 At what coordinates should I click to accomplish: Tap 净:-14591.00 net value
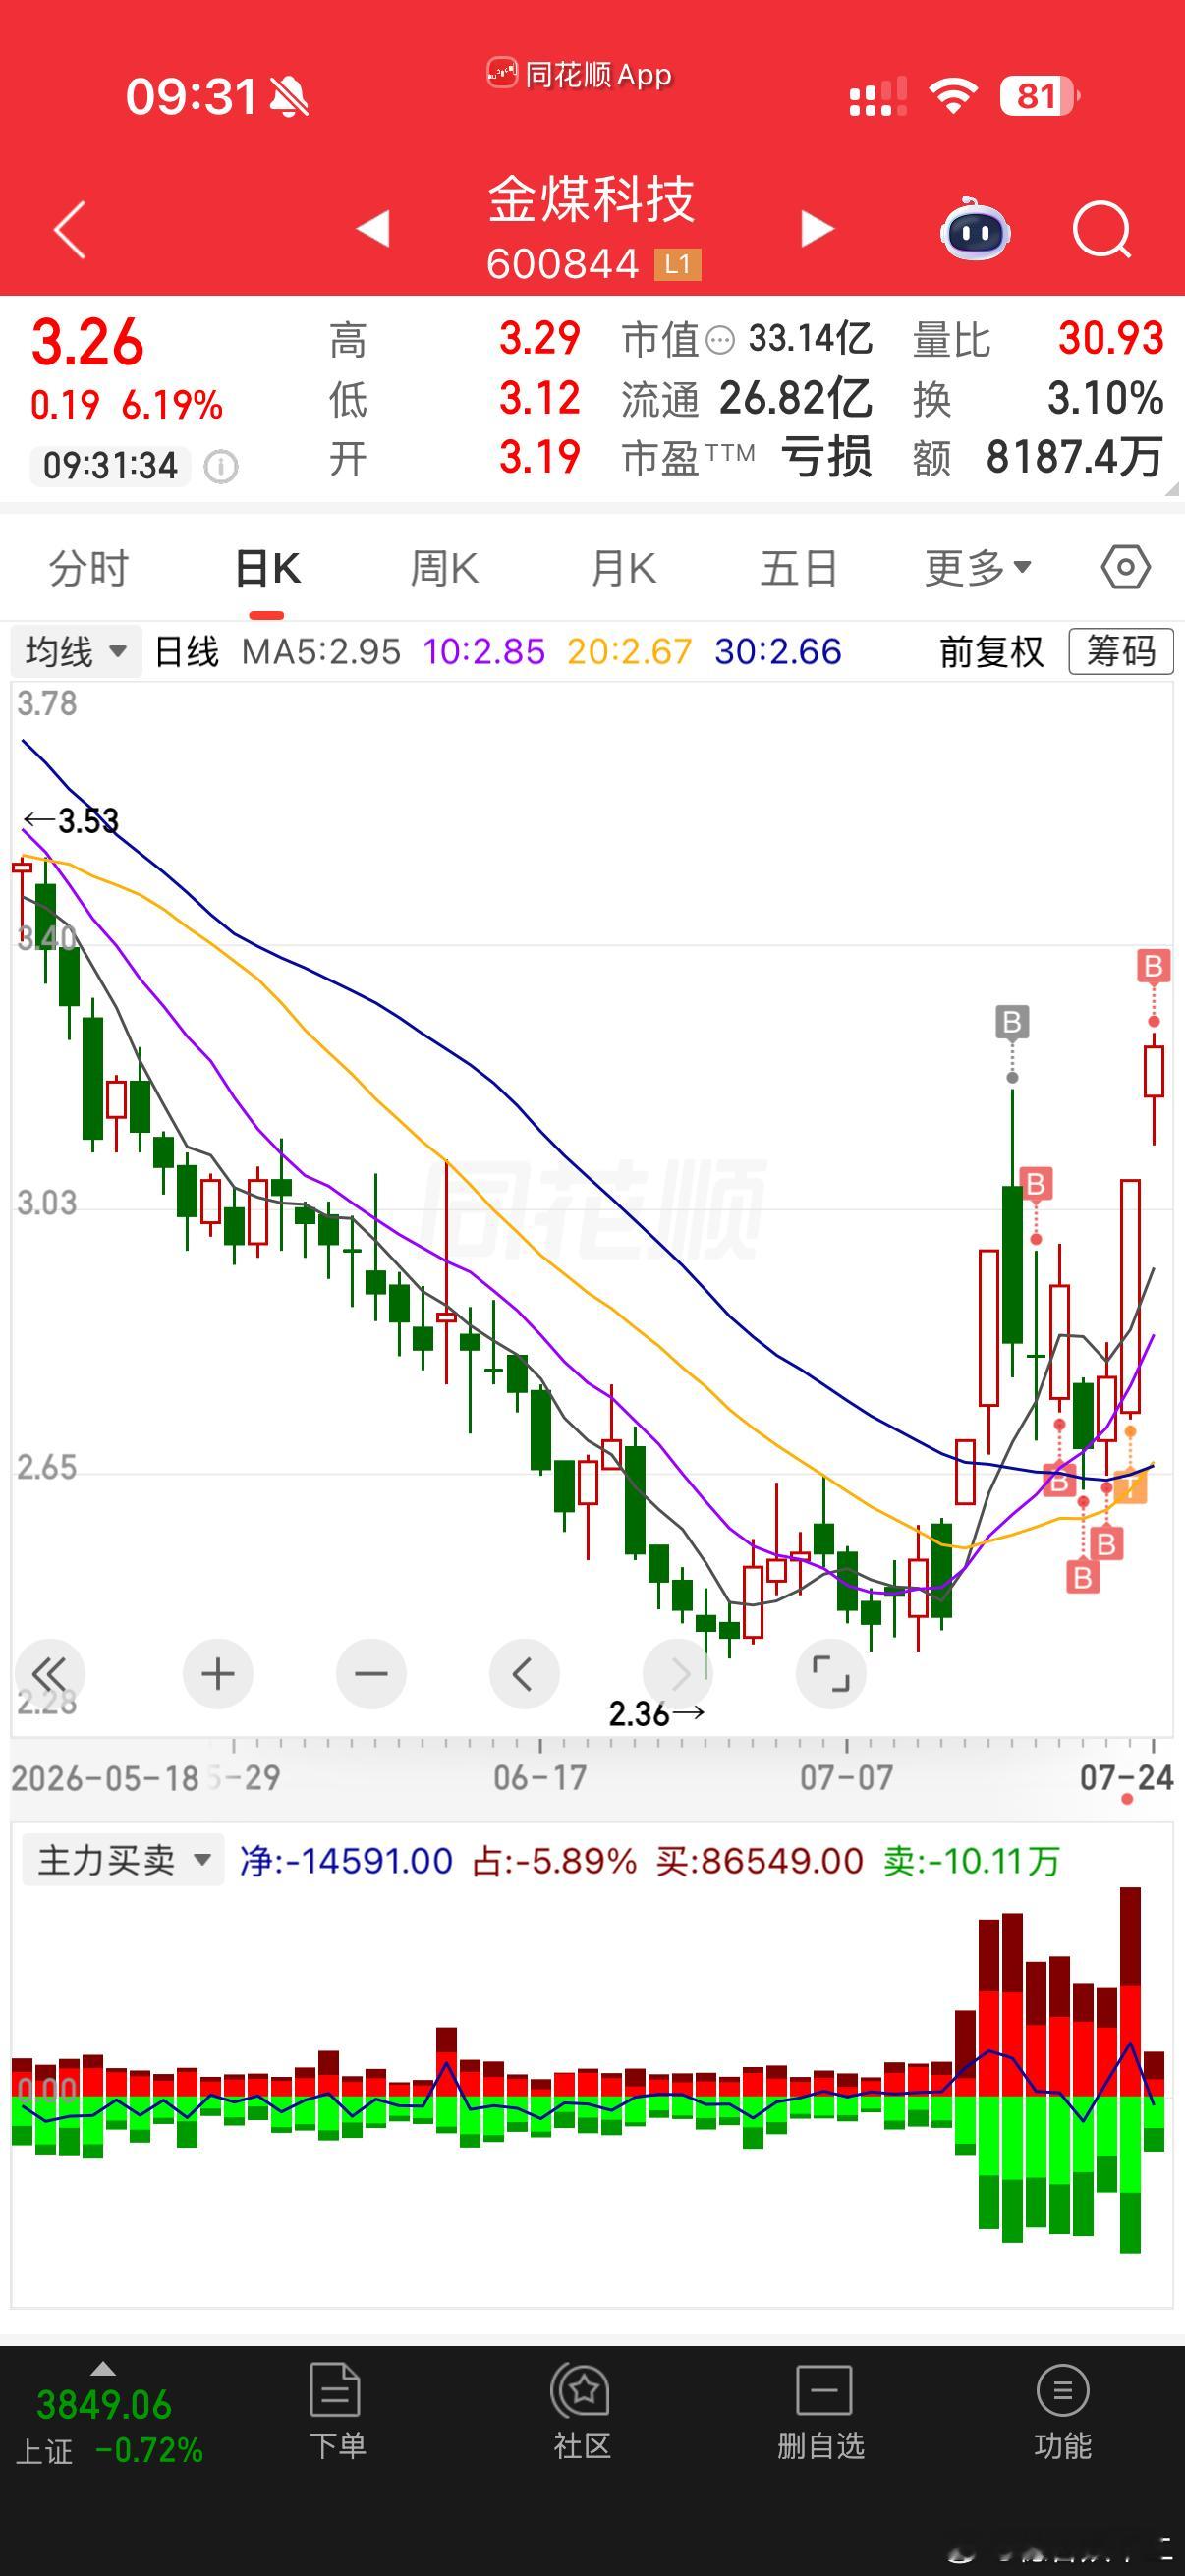(x=346, y=1861)
